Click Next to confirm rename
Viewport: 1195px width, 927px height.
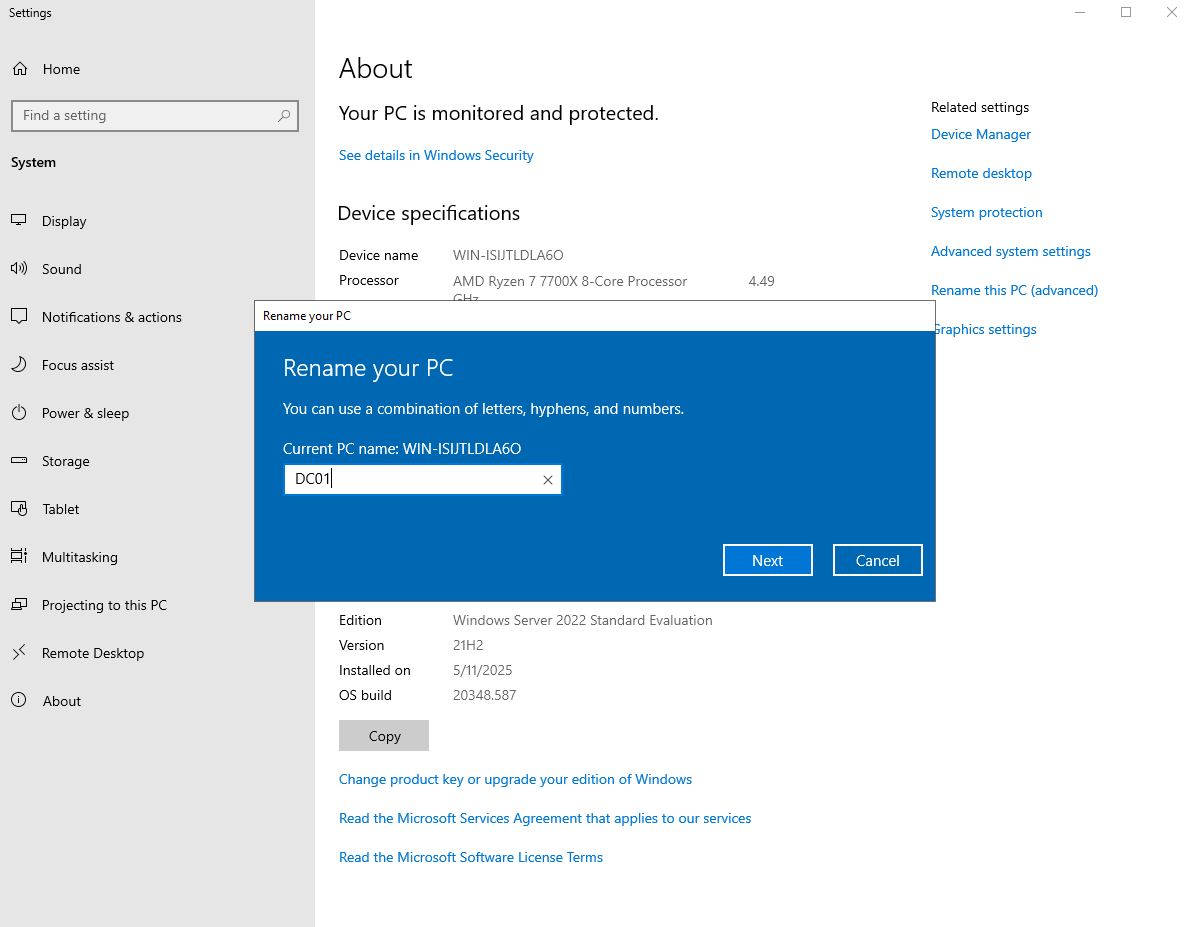[x=767, y=559]
